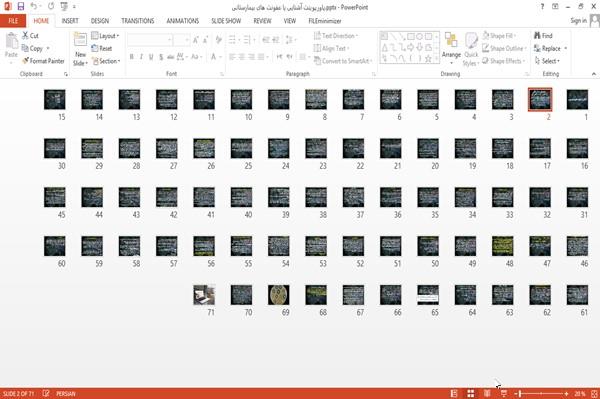
Task: Toggle Italic formatting
Action: [x=141, y=57]
